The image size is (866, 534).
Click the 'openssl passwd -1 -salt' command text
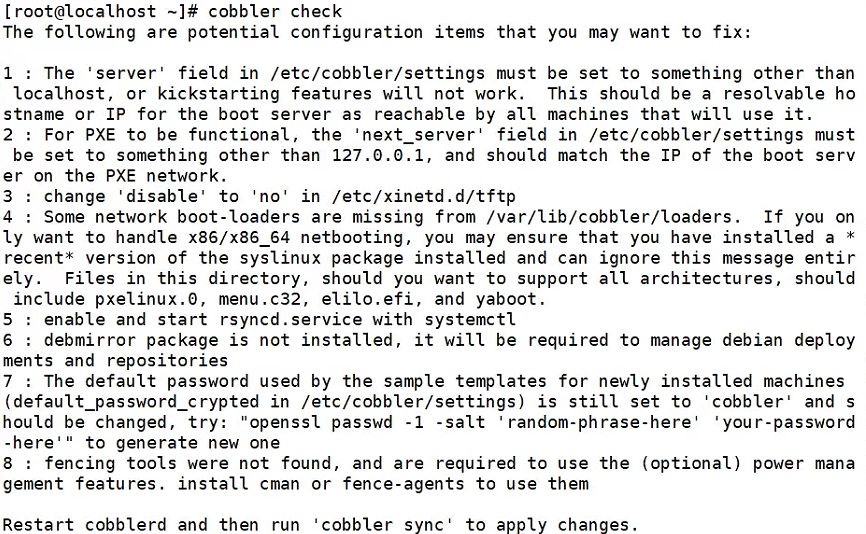coord(367,422)
